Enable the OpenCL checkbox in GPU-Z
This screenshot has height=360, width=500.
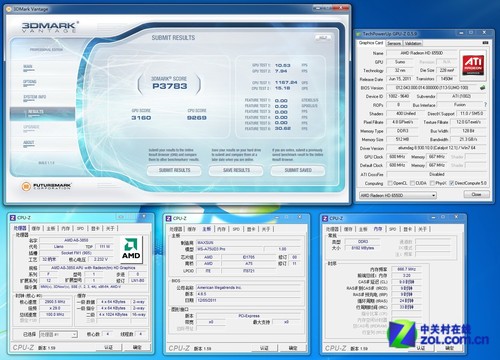tap(390, 183)
